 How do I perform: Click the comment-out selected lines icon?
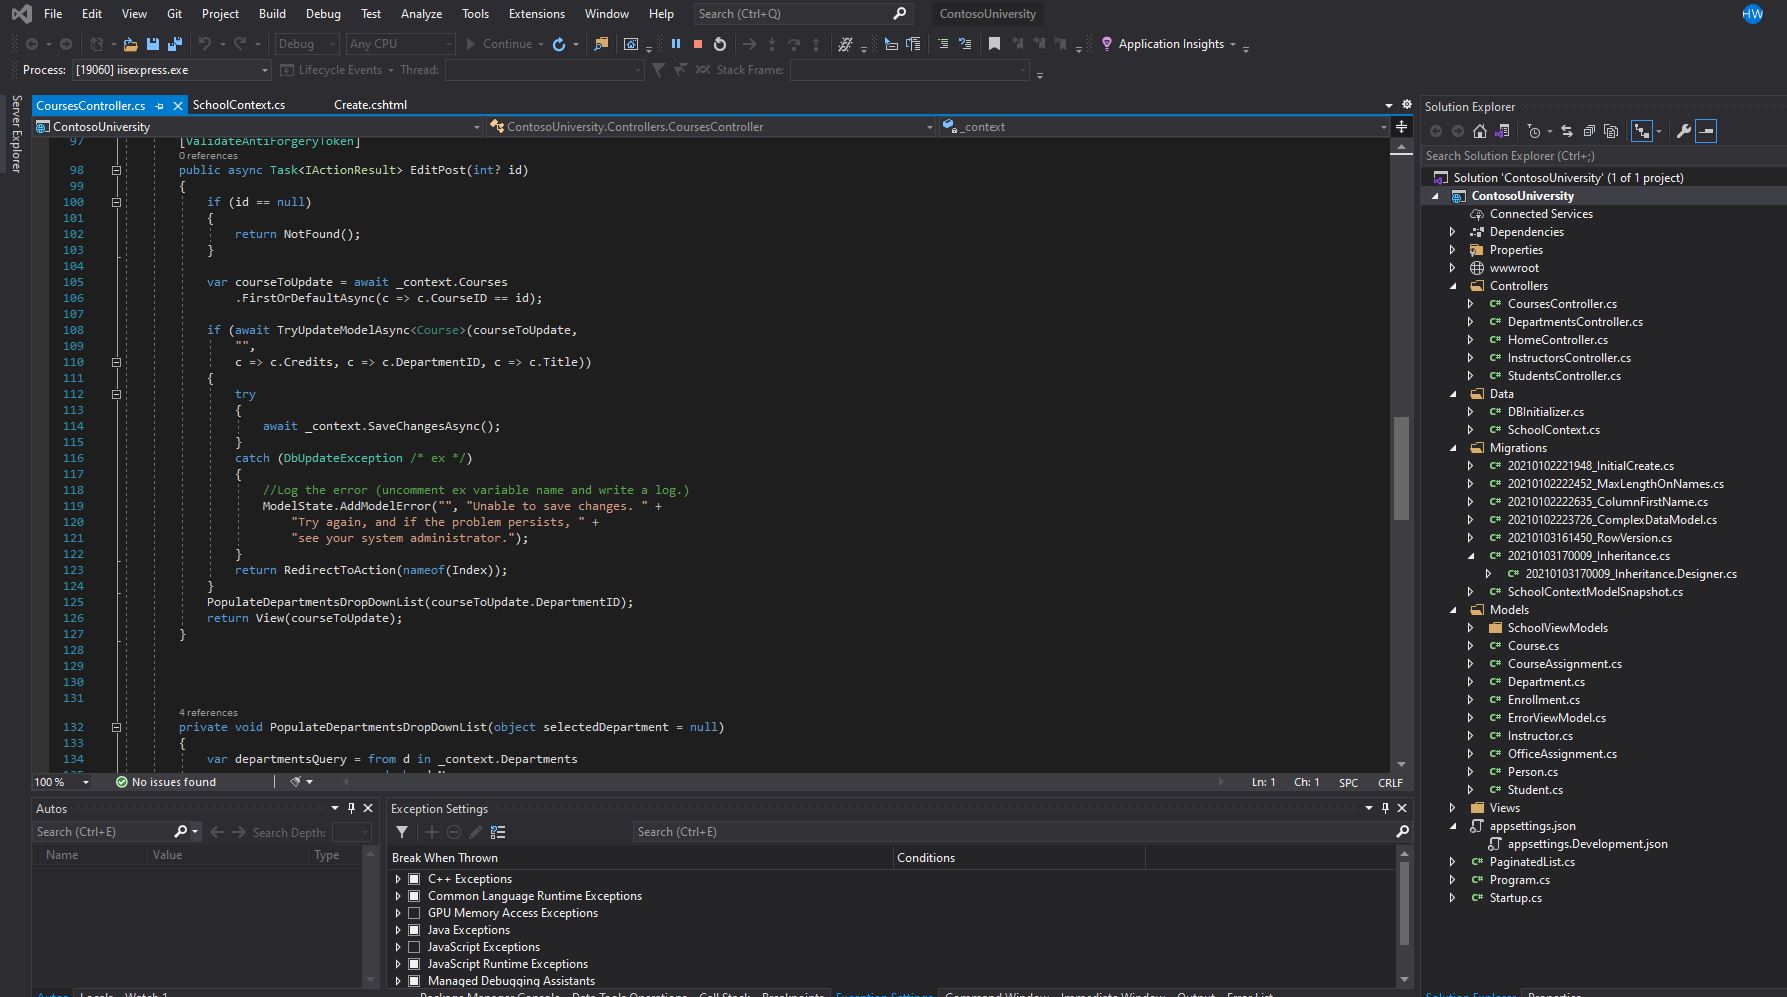[943, 44]
